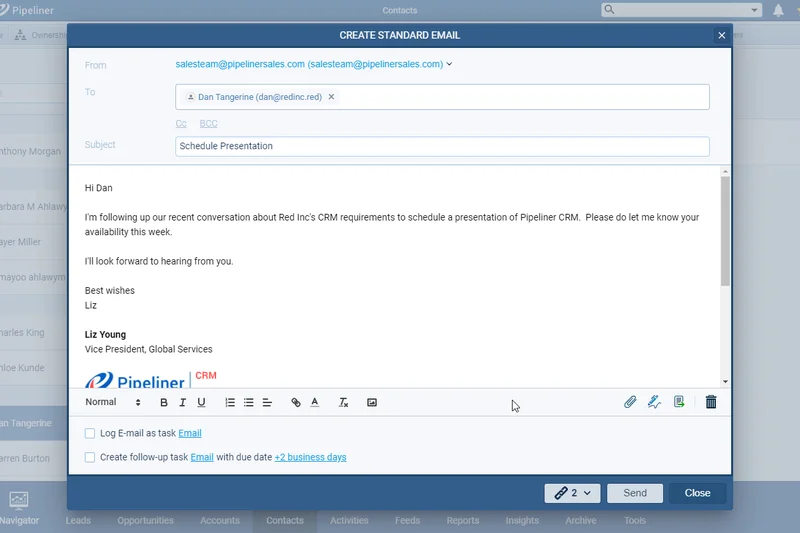
Task: Click the contact icon beside Dan Tangerine
Action: click(x=190, y=97)
